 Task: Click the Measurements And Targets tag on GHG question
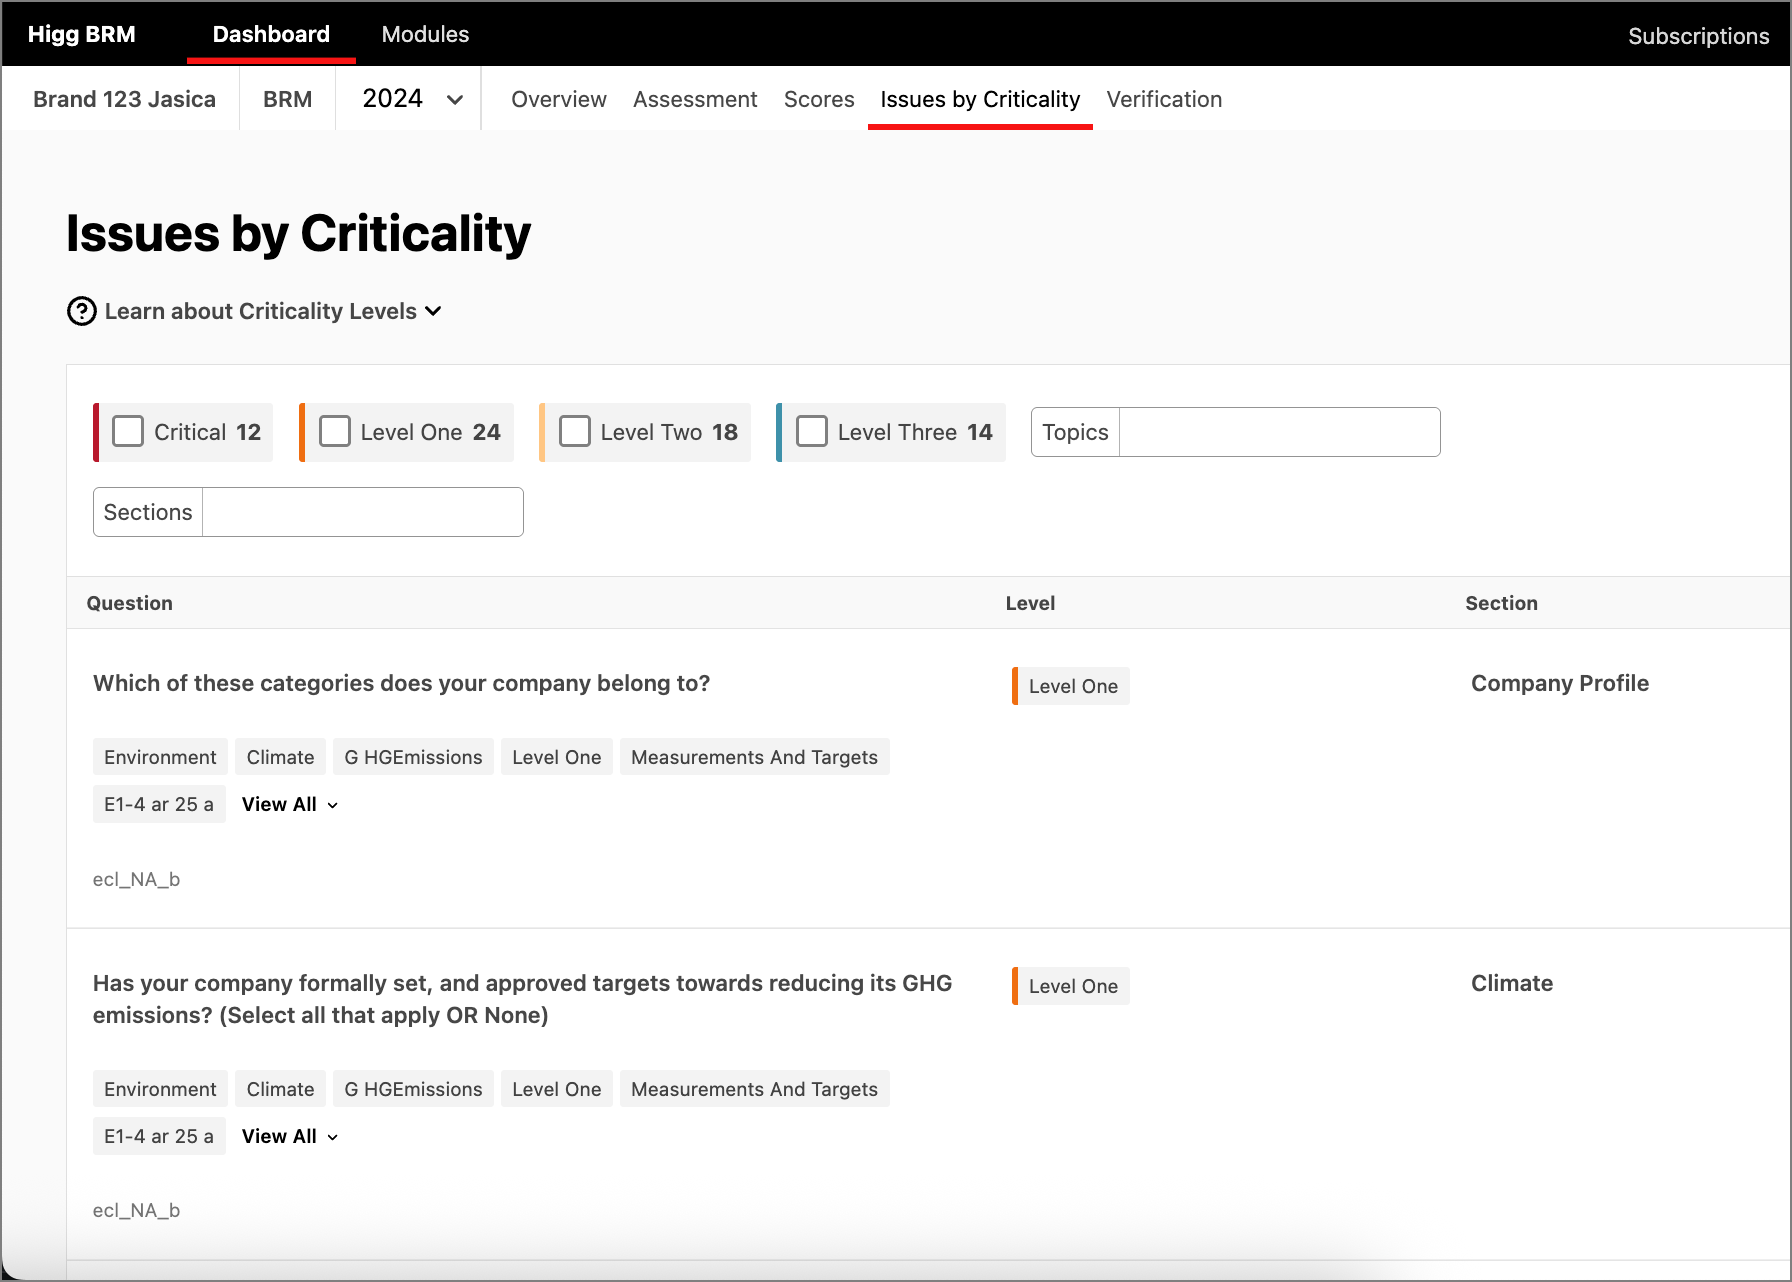click(x=754, y=1089)
